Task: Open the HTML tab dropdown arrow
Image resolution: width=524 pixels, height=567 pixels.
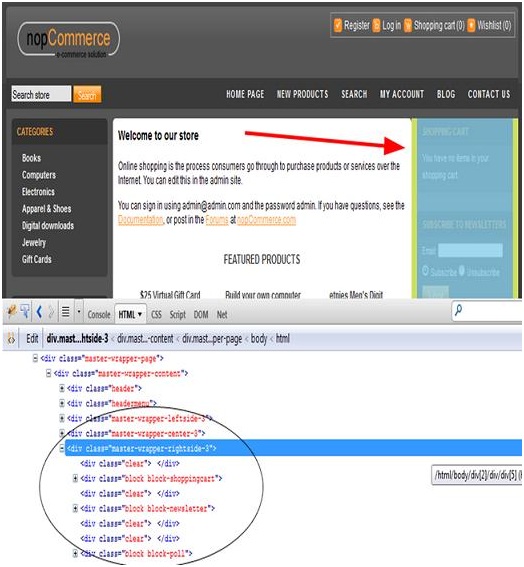Action: pos(140,314)
